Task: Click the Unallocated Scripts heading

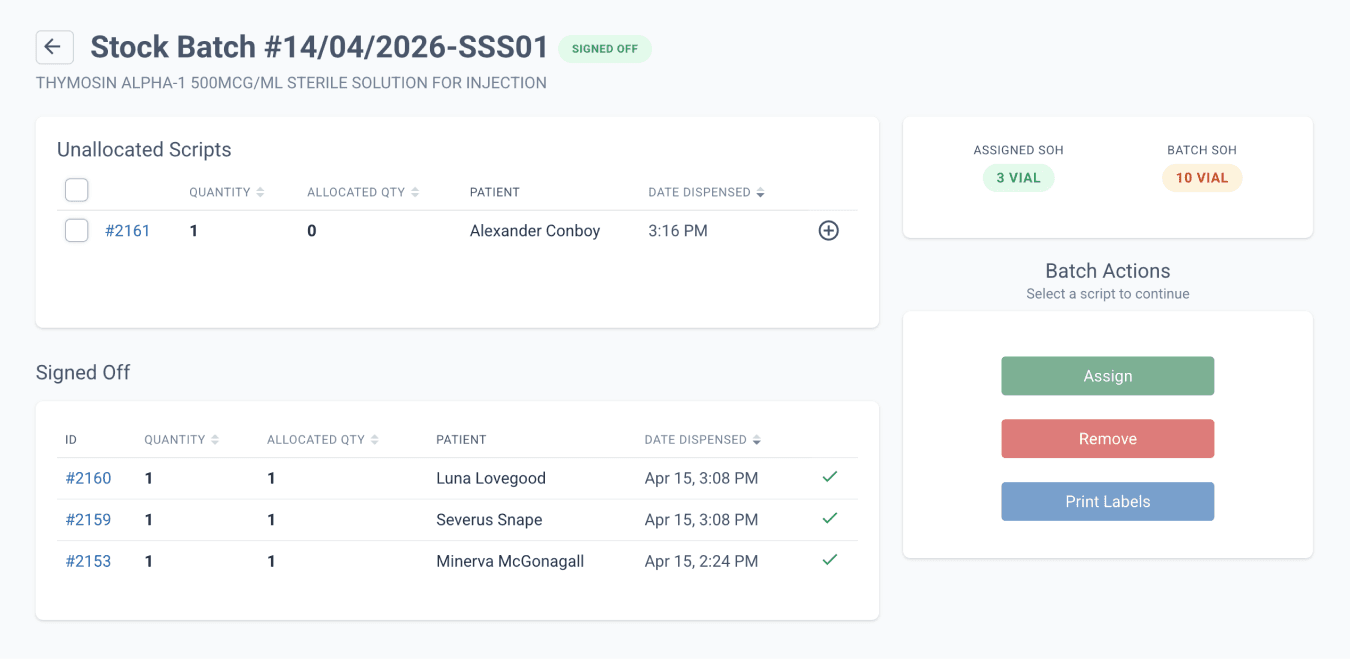Action: click(x=144, y=150)
